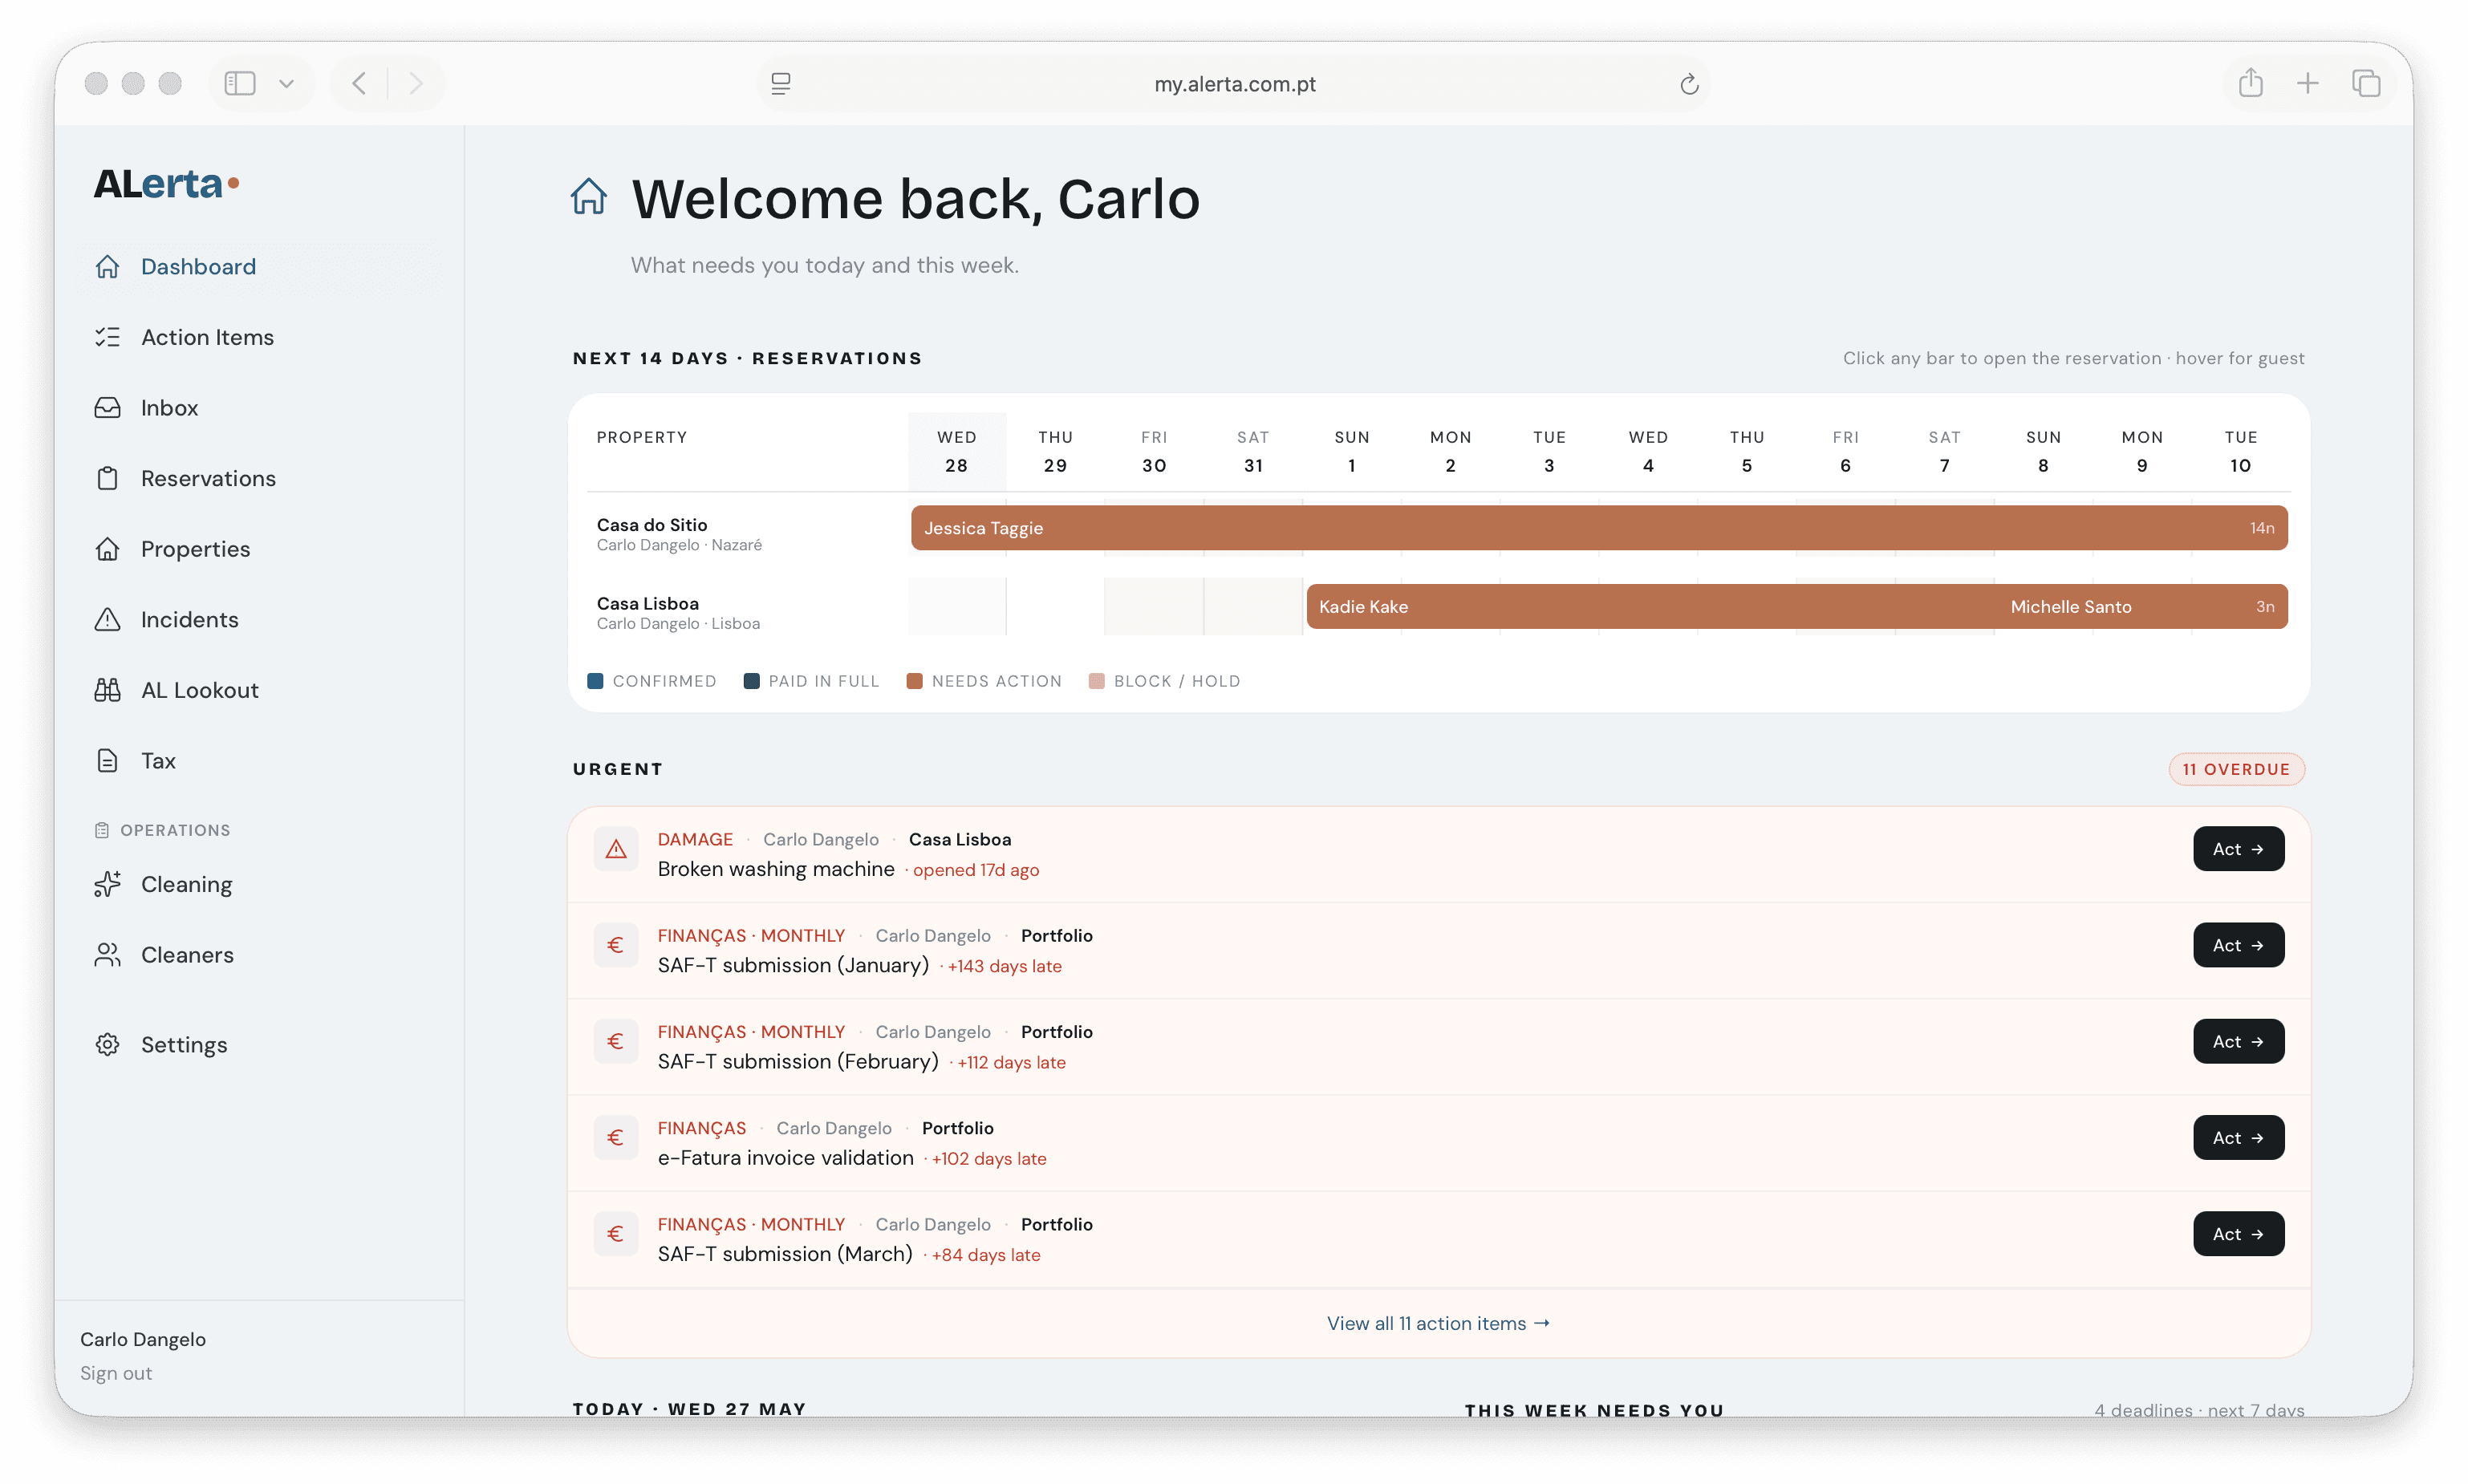This screenshot has height=1484, width=2468.
Task: Click the Cleaners people icon
Action: [107, 955]
